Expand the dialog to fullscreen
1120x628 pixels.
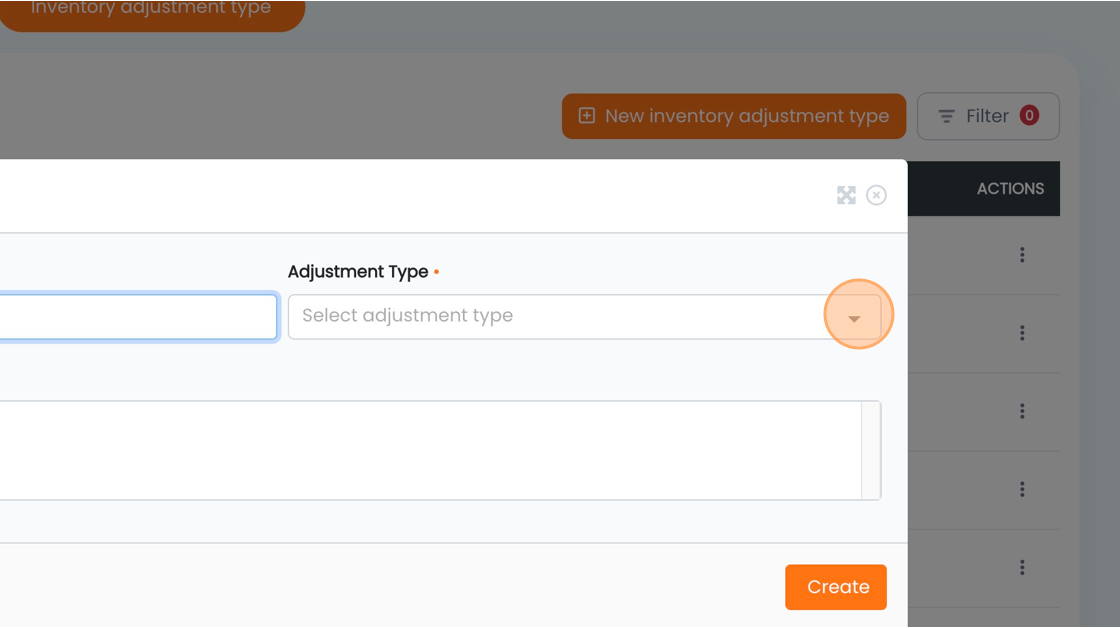(x=846, y=195)
